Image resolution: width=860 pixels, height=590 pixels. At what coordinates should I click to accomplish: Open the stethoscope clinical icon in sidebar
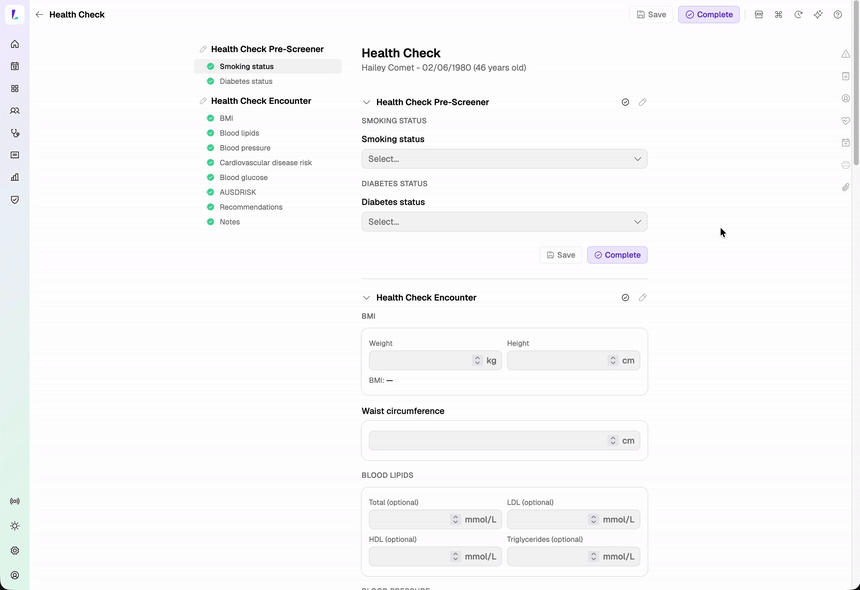pyautogui.click(x=15, y=133)
